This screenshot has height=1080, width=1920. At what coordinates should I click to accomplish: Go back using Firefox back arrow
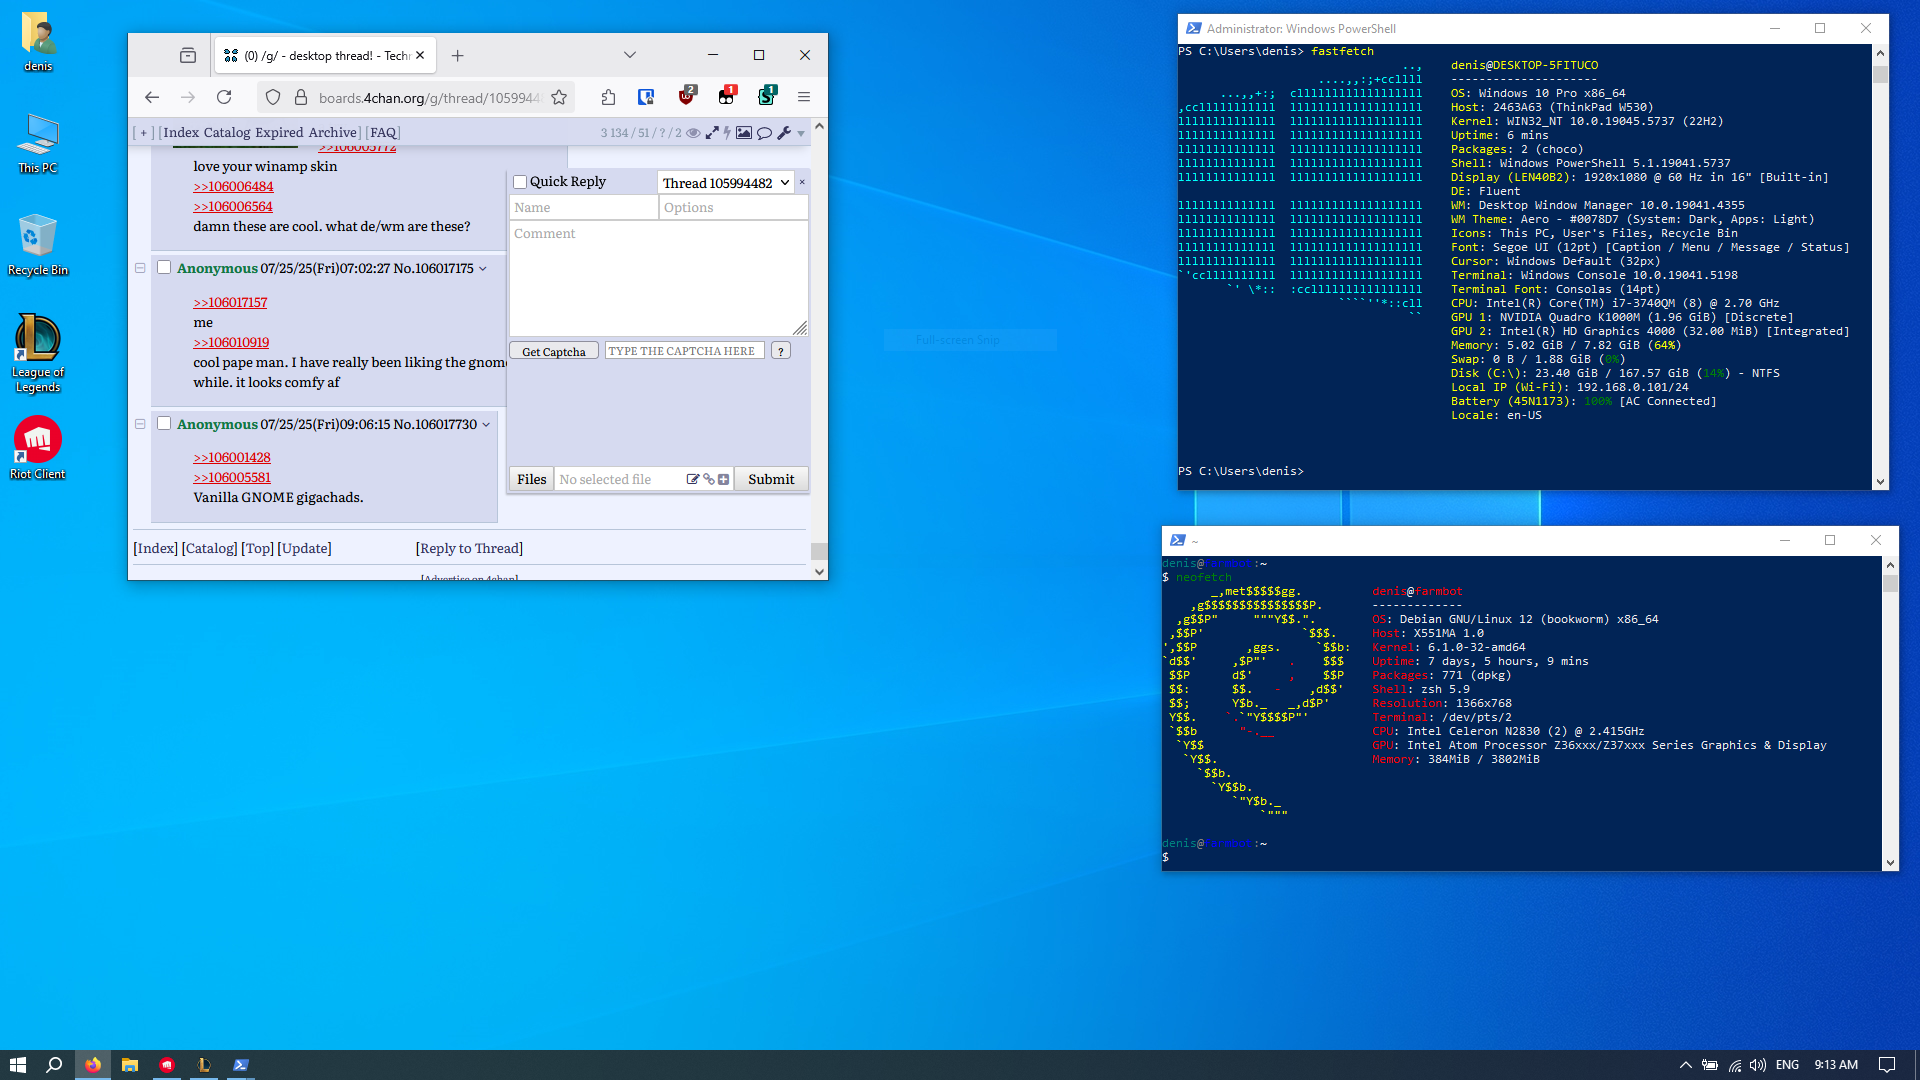pos(152,97)
